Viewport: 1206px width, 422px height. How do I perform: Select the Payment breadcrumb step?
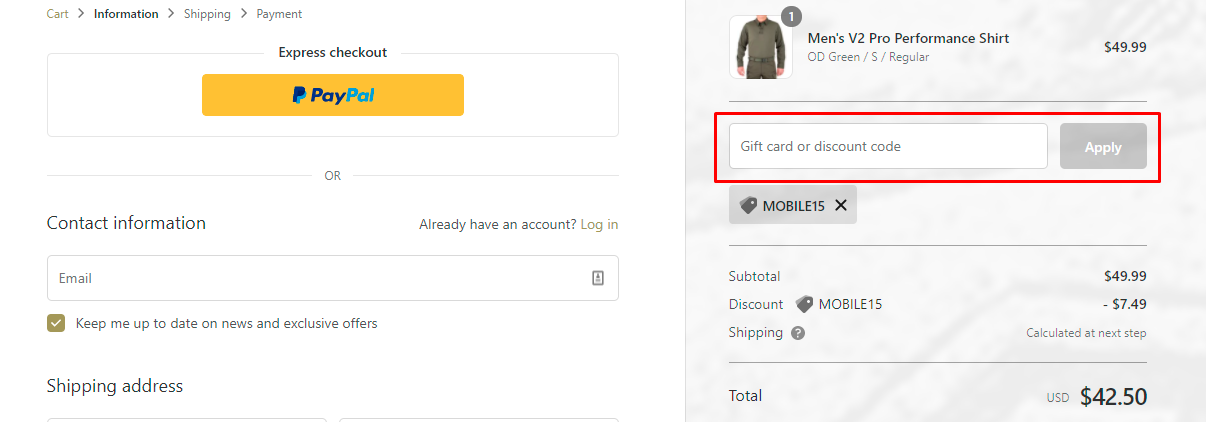pos(279,14)
